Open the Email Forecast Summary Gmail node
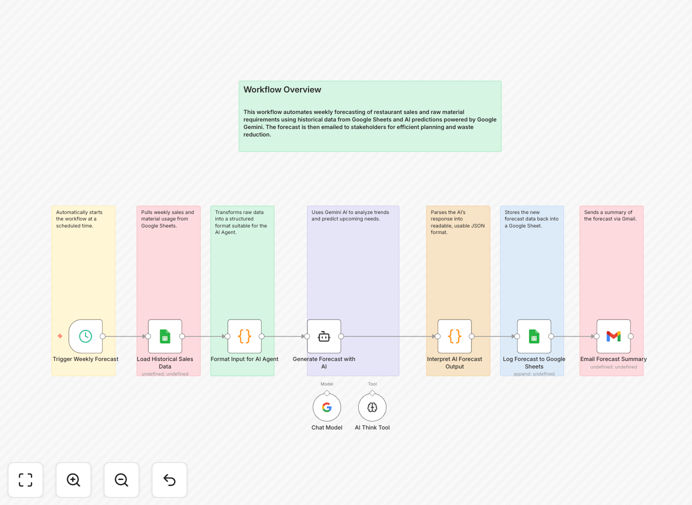Screen dimensions: 692x505 tap(613, 336)
